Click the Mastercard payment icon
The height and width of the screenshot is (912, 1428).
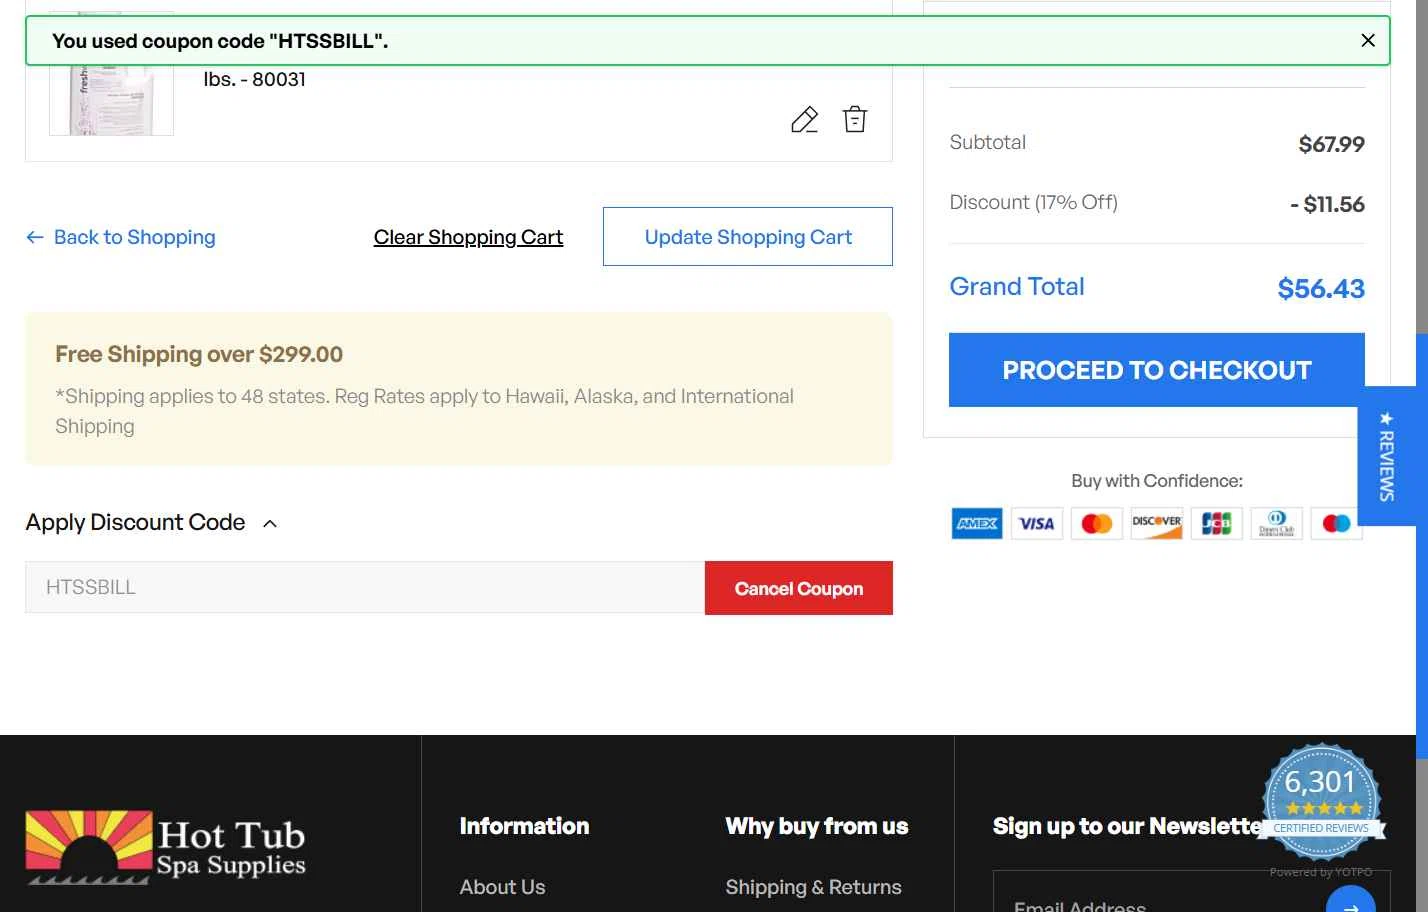pyautogui.click(x=1097, y=523)
